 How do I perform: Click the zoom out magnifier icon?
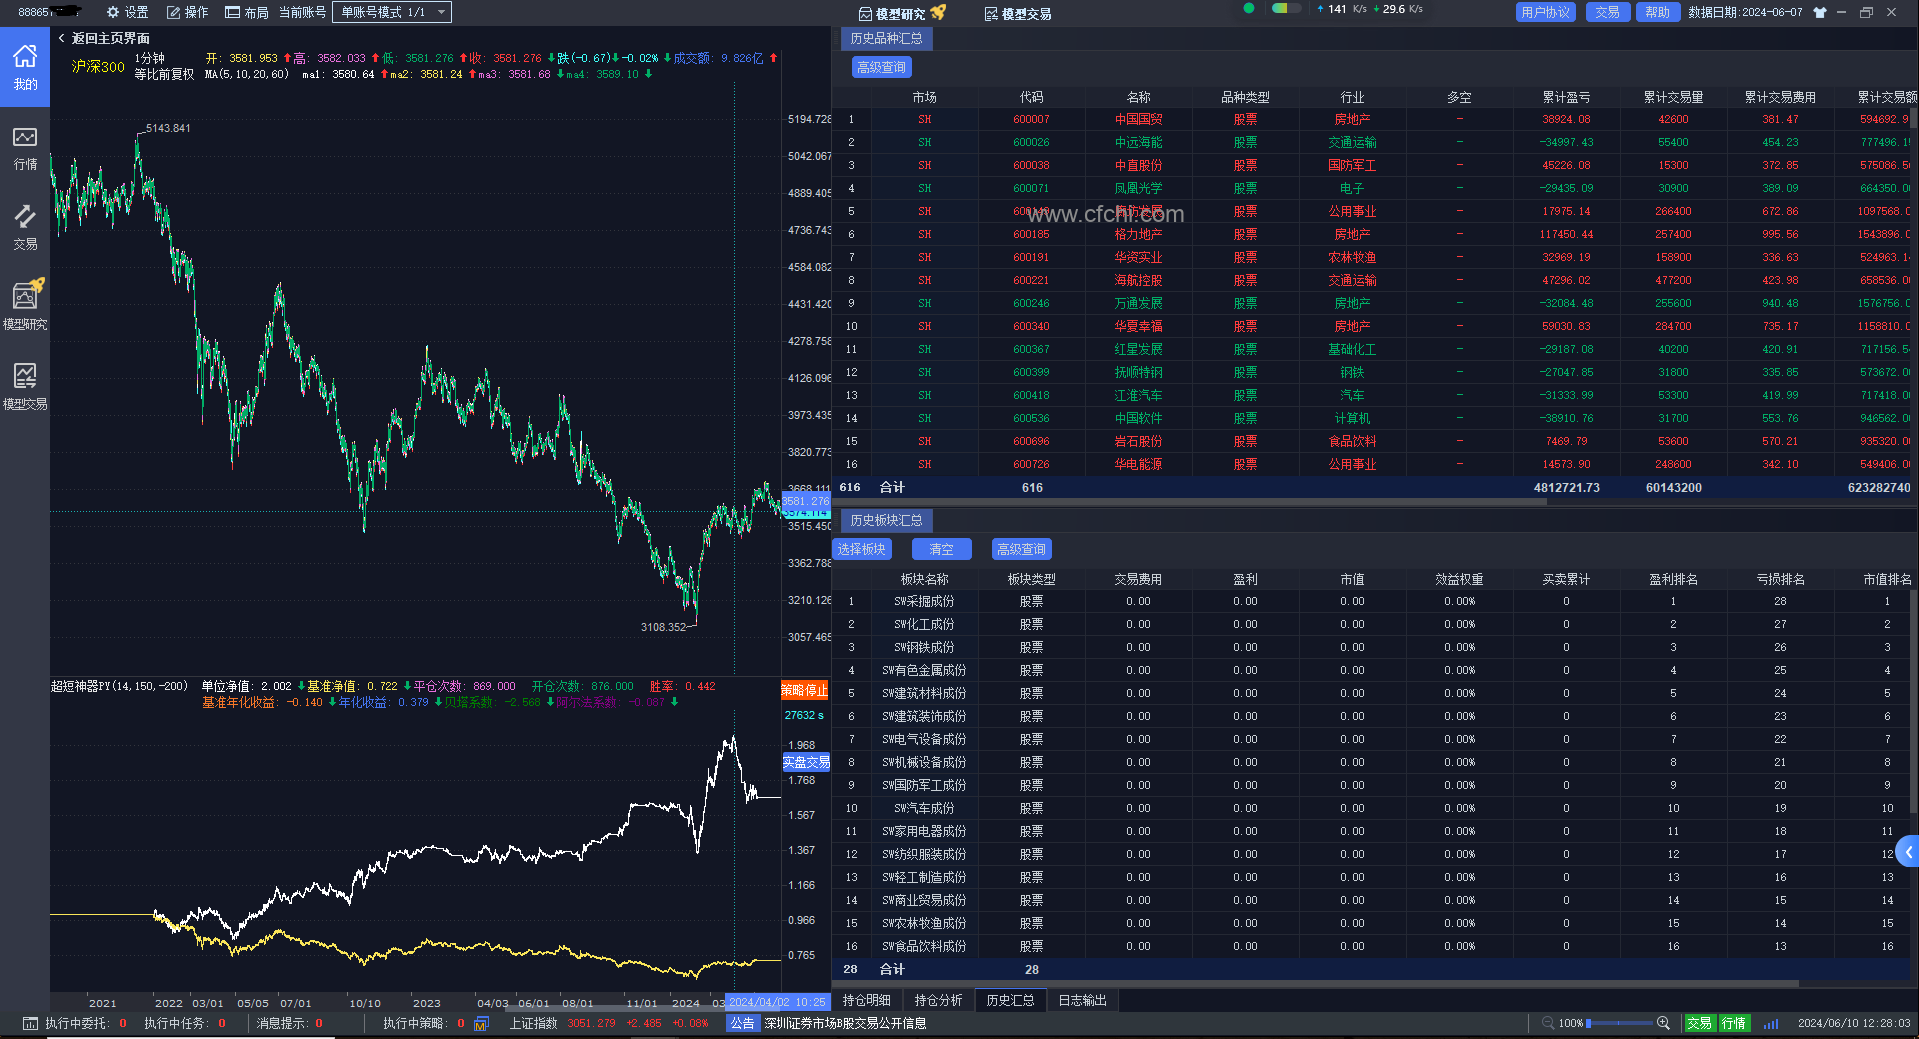[x=1548, y=1023]
